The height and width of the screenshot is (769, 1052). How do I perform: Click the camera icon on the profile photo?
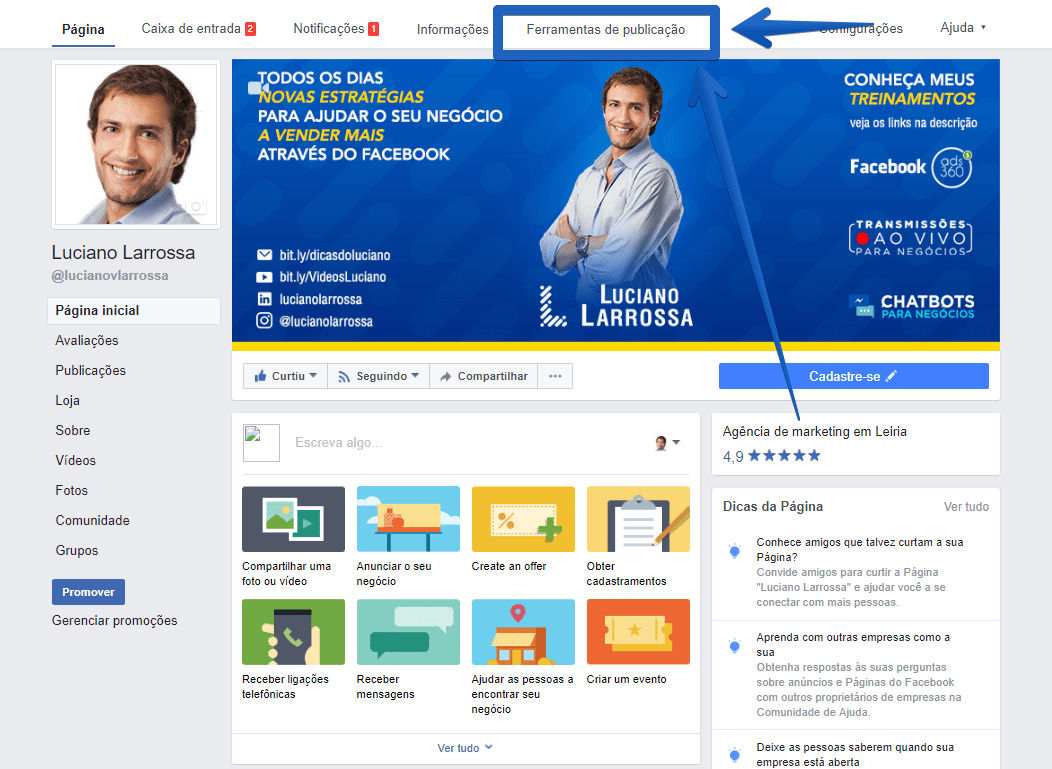(x=197, y=206)
